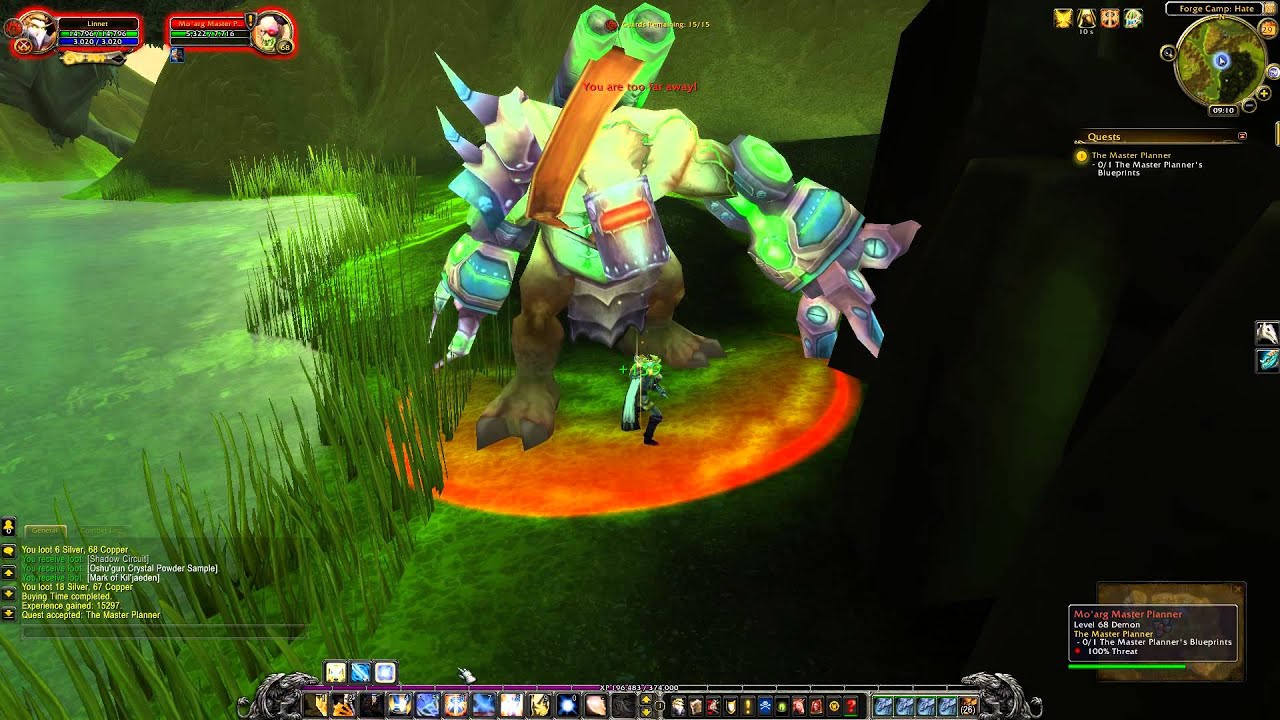Click the [Shadow Circuit] item link in chat
The width and height of the screenshot is (1280, 720).
(x=118, y=559)
